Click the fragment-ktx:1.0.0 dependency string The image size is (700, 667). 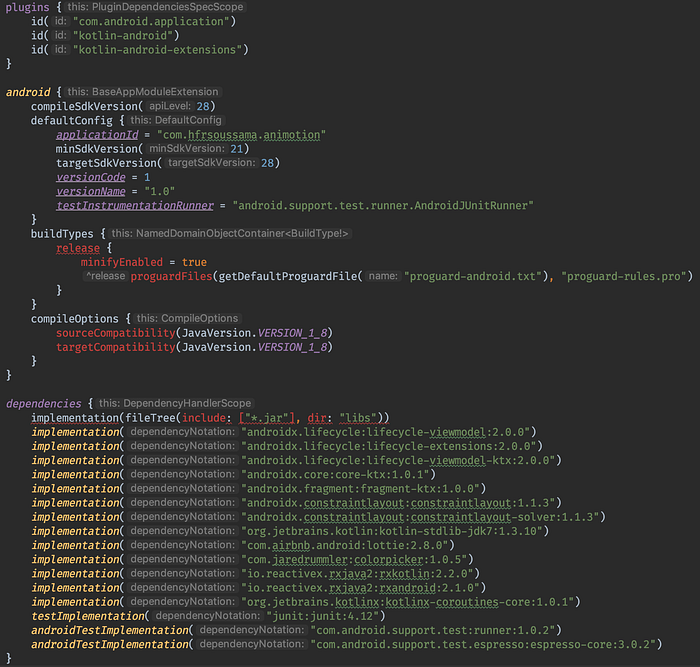tap(360, 489)
